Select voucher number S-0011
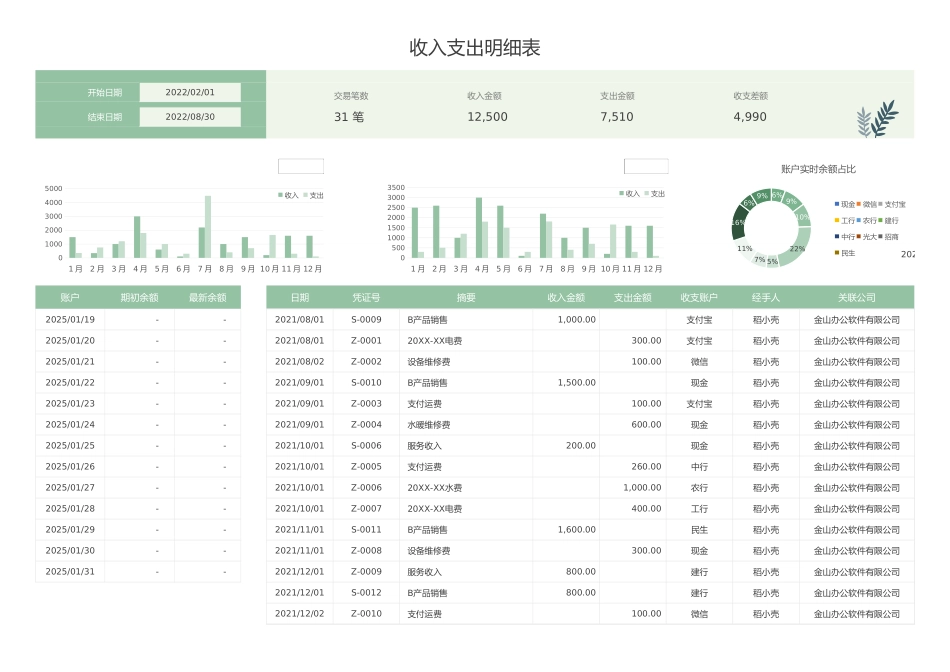The image size is (950, 672). click(367, 530)
